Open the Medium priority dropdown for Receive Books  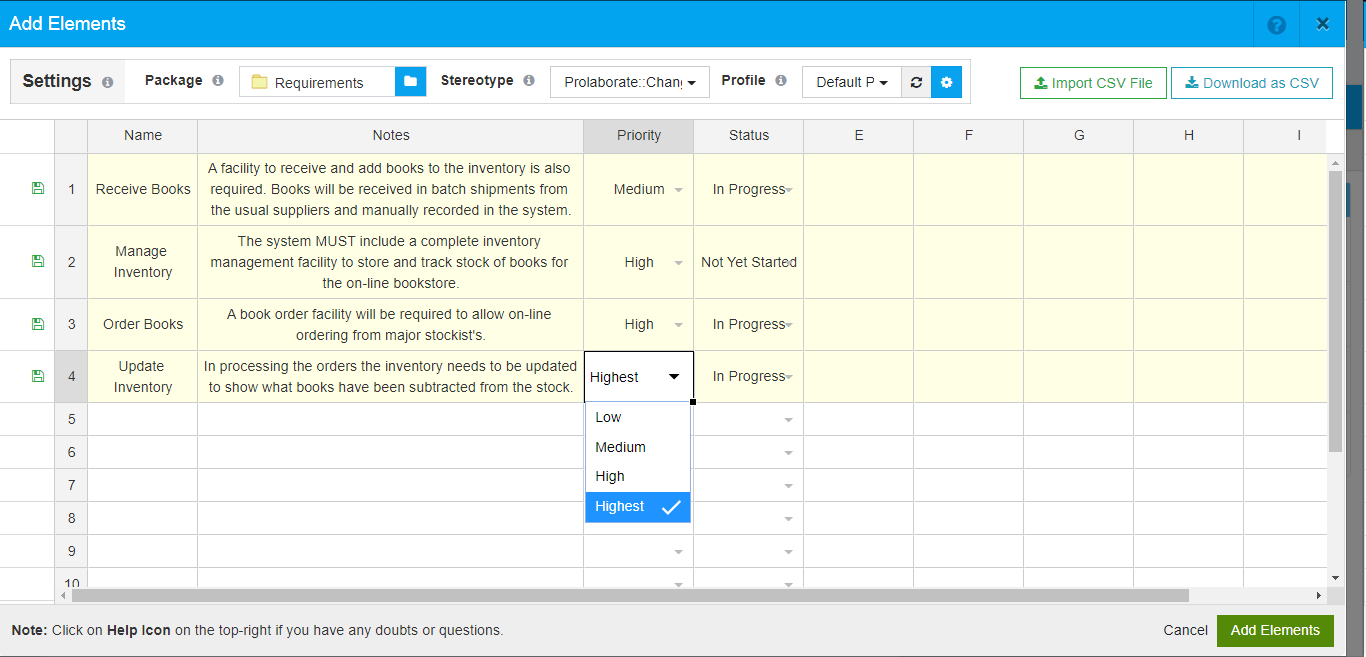(x=678, y=189)
